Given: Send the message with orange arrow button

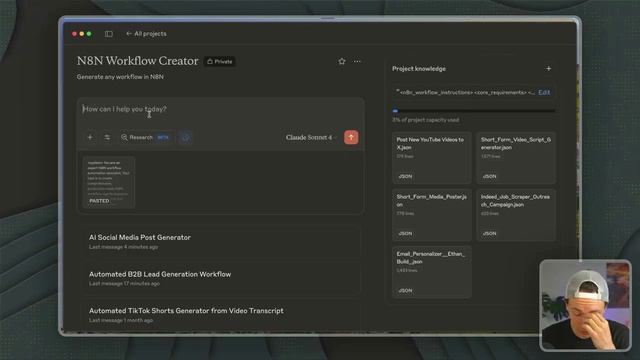Looking at the screenshot, I should coord(351,137).
